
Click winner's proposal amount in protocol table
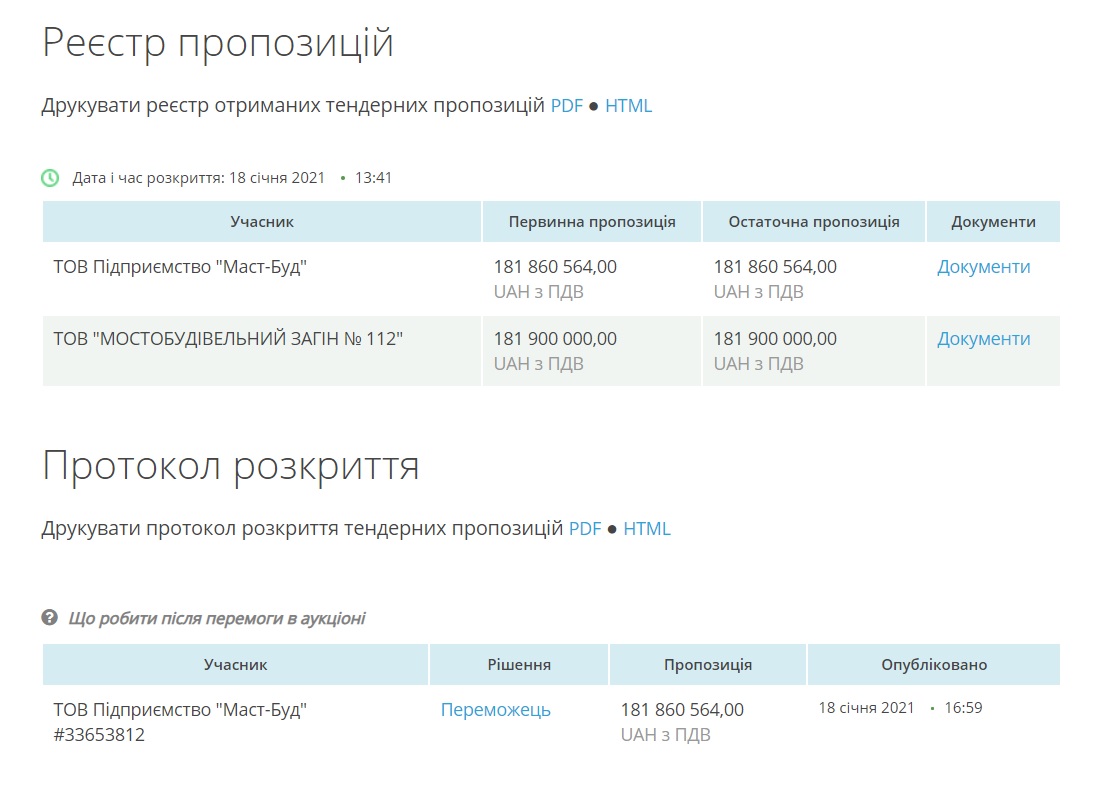[682, 710]
